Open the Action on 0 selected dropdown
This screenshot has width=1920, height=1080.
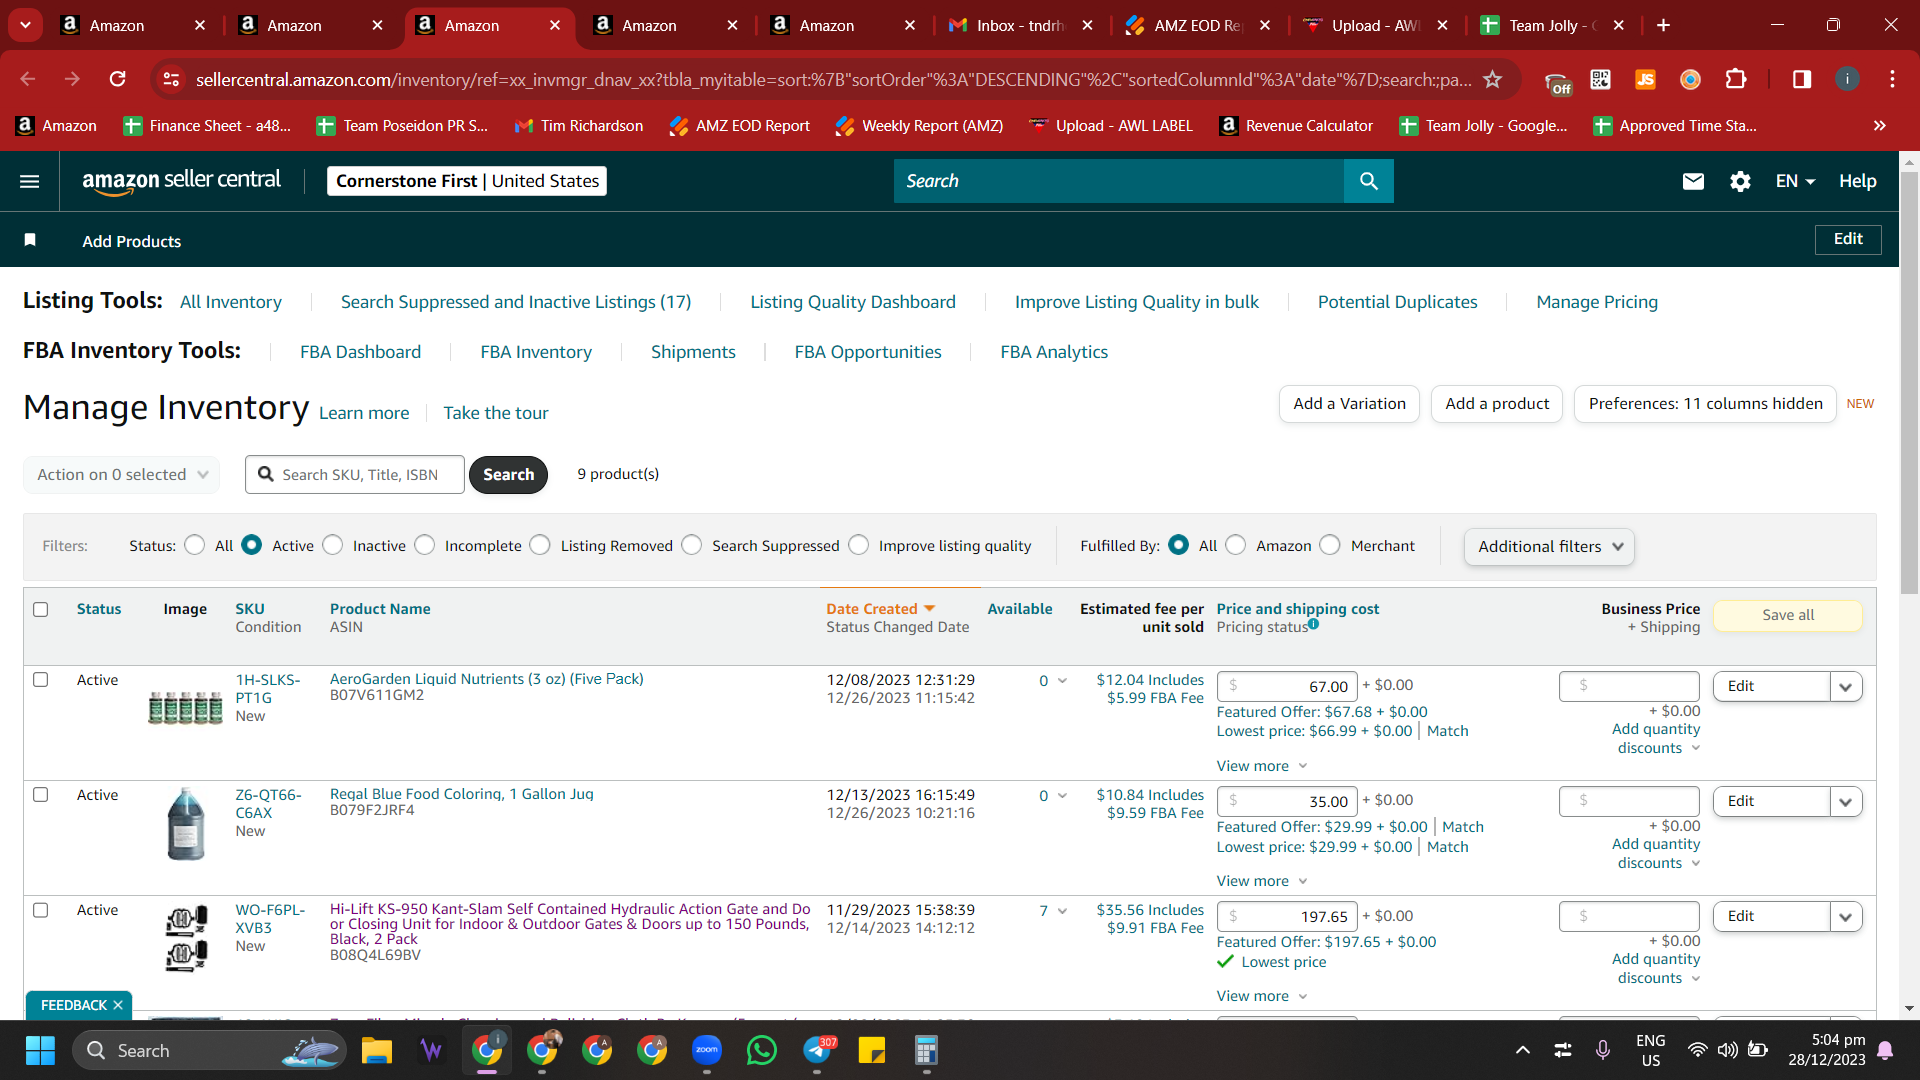[x=121, y=474]
